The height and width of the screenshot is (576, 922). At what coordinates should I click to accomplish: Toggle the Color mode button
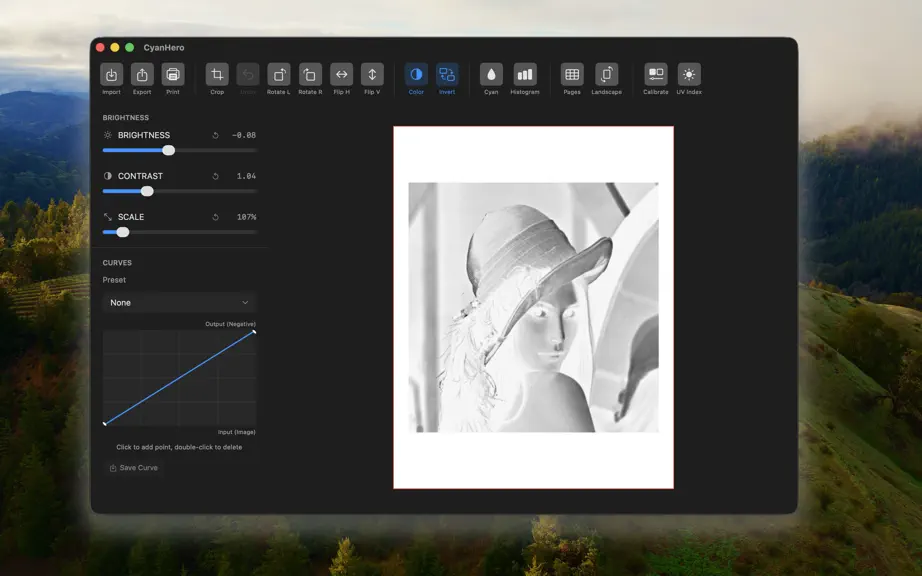[416, 75]
